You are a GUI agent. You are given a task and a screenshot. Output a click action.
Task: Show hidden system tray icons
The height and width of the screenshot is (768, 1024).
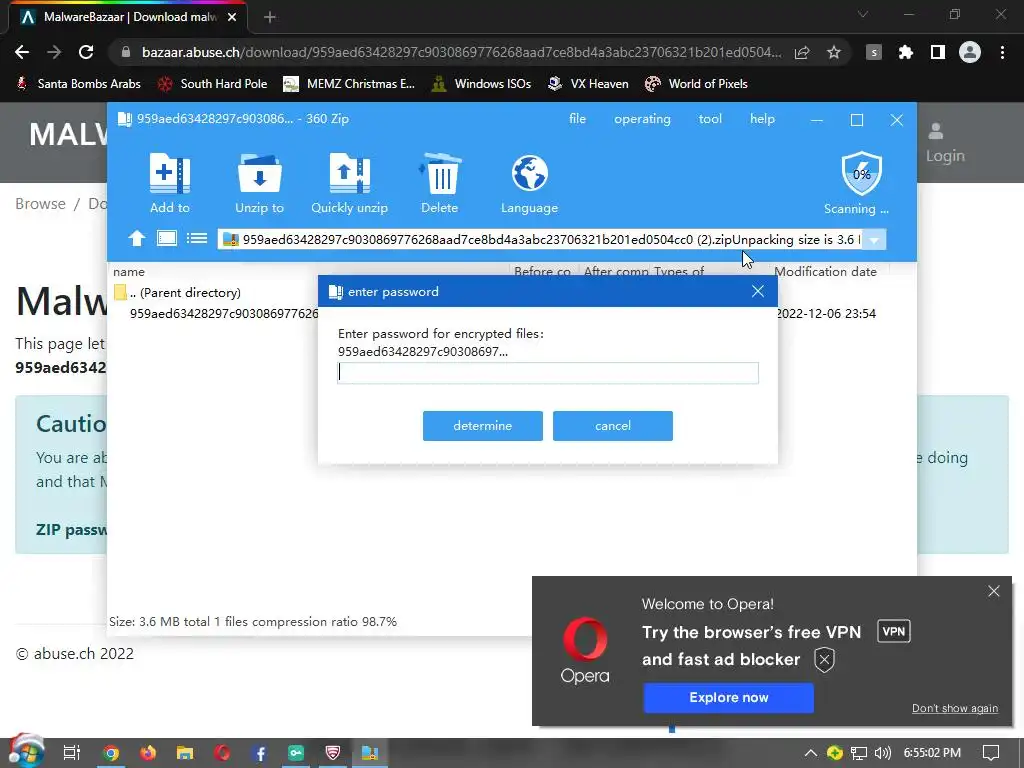(x=810, y=753)
